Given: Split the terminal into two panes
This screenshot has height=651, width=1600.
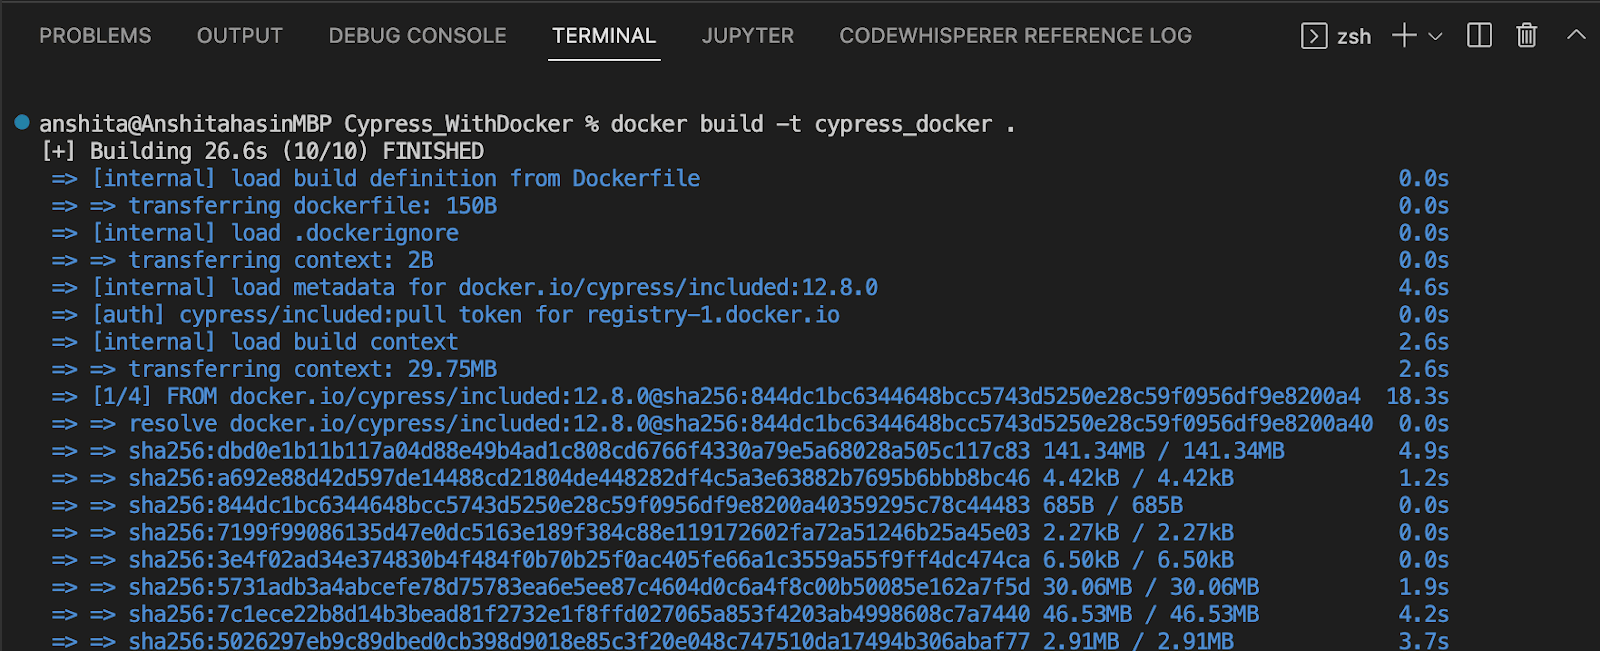Looking at the screenshot, I should pos(1478,35).
